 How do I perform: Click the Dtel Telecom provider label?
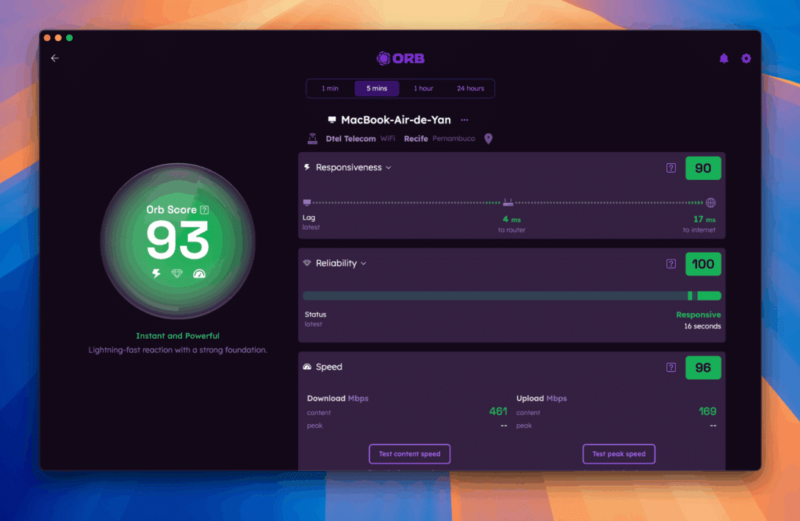click(351, 139)
